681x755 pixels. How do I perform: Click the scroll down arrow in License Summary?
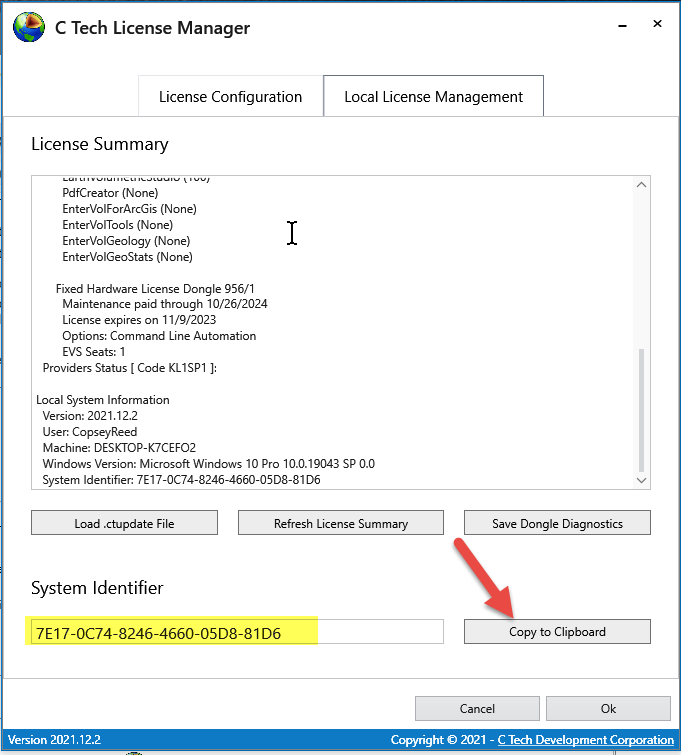(641, 480)
